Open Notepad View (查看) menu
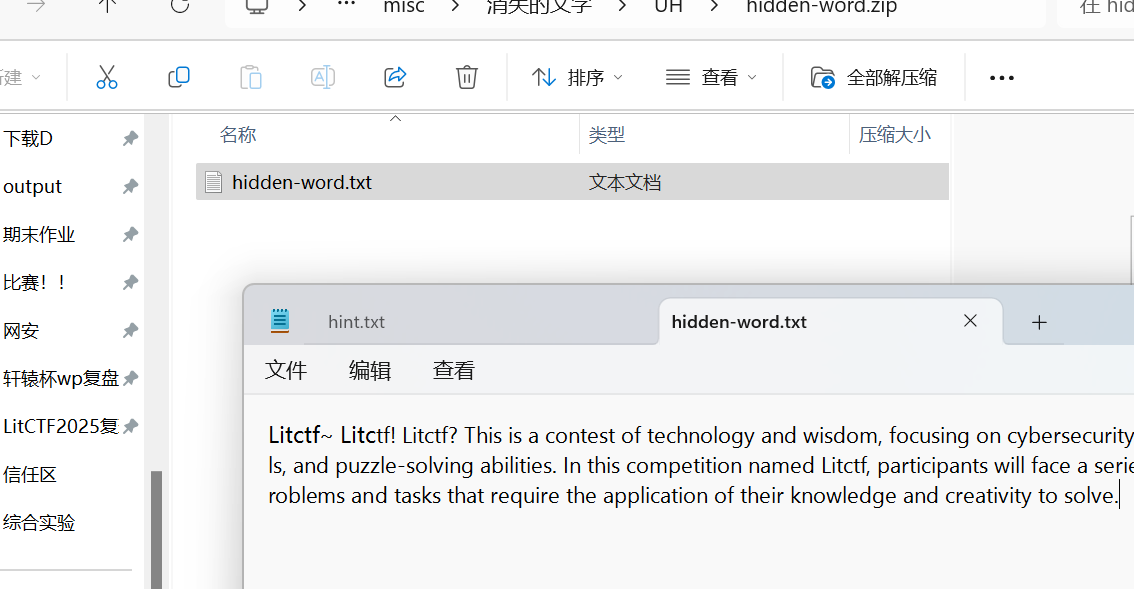1134x589 pixels. click(453, 370)
